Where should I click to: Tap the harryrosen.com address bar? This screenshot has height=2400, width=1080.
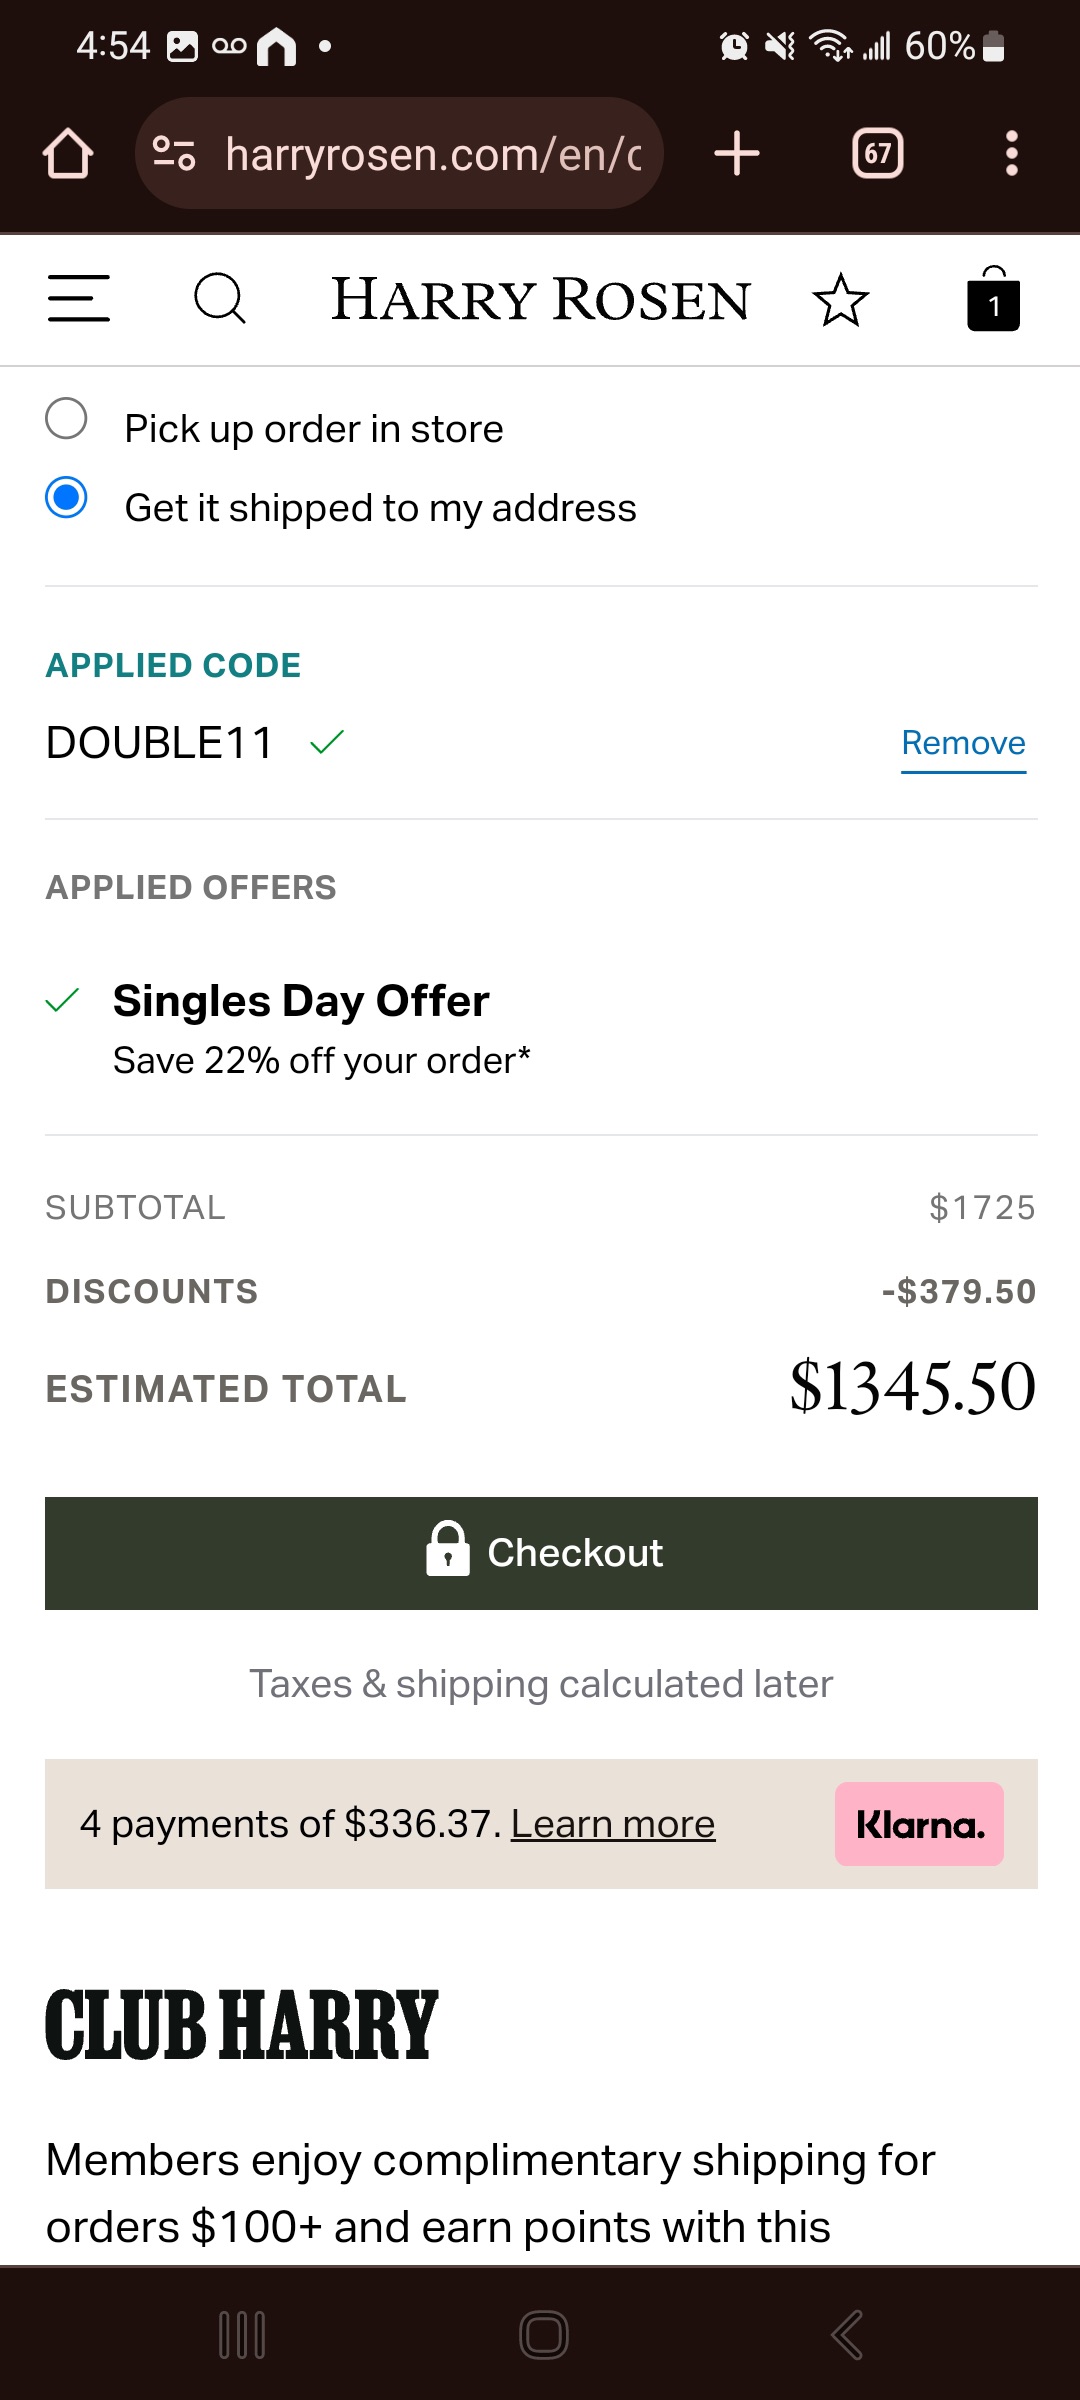(432, 154)
